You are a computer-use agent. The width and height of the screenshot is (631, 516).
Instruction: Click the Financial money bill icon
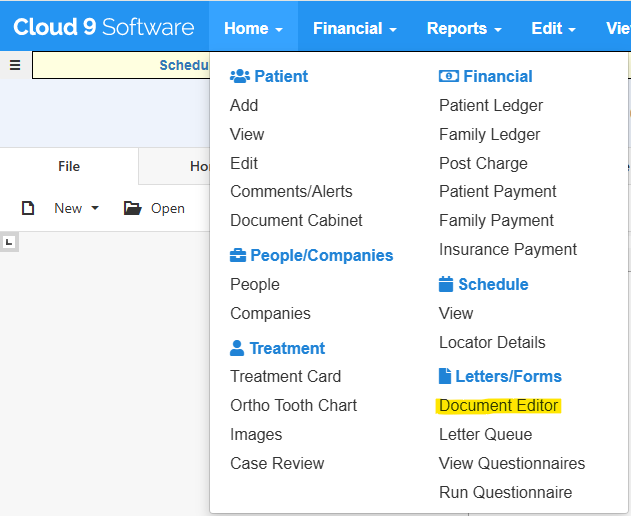tap(448, 76)
